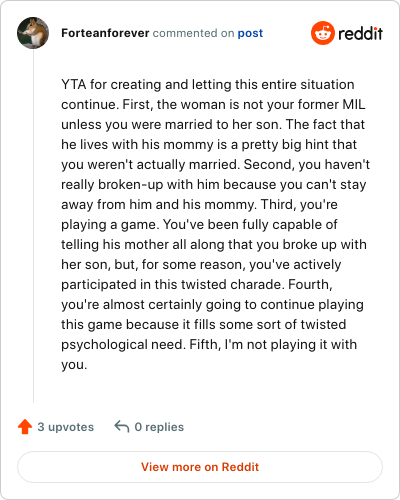This screenshot has height=500, width=400.
Task: Select the "0 replies" label
Action: [x=159, y=427]
